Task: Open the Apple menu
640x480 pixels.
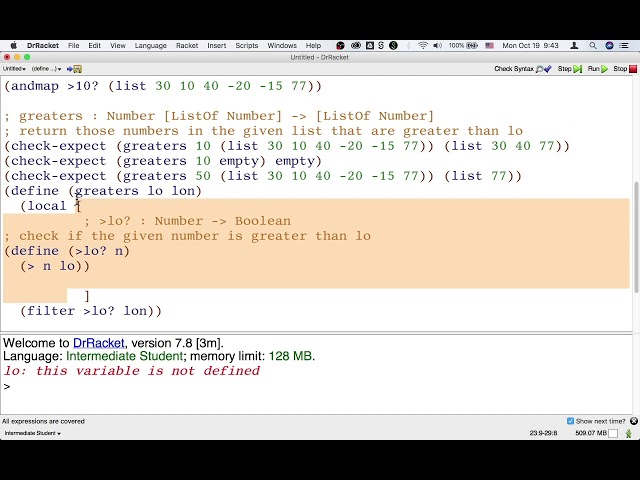Action: [13, 45]
